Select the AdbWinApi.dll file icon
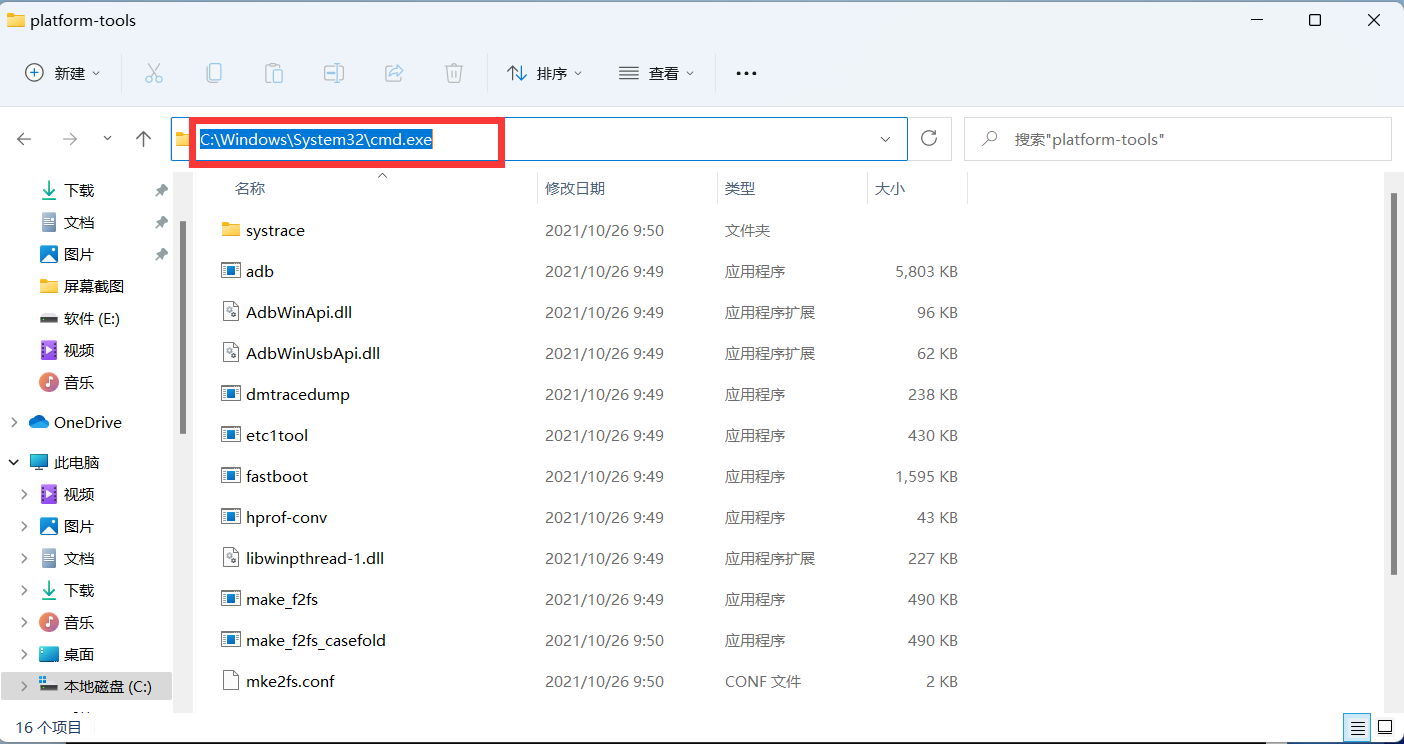 tap(231, 312)
